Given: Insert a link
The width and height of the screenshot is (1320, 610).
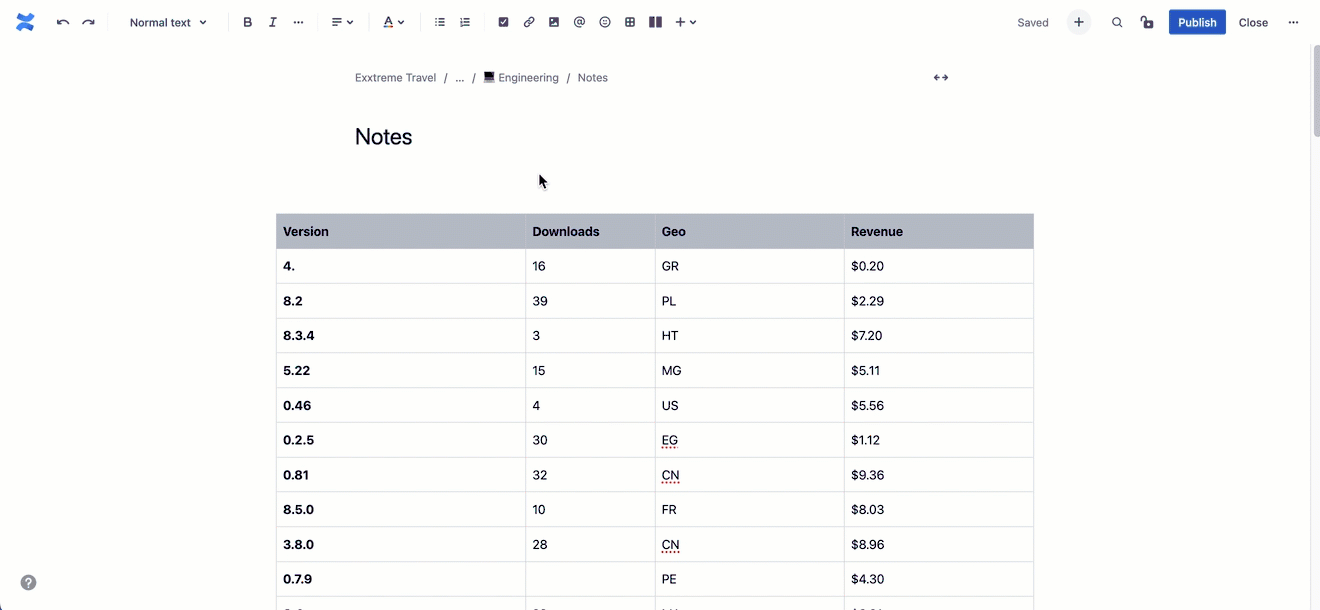Looking at the screenshot, I should [x=529, y=22].
